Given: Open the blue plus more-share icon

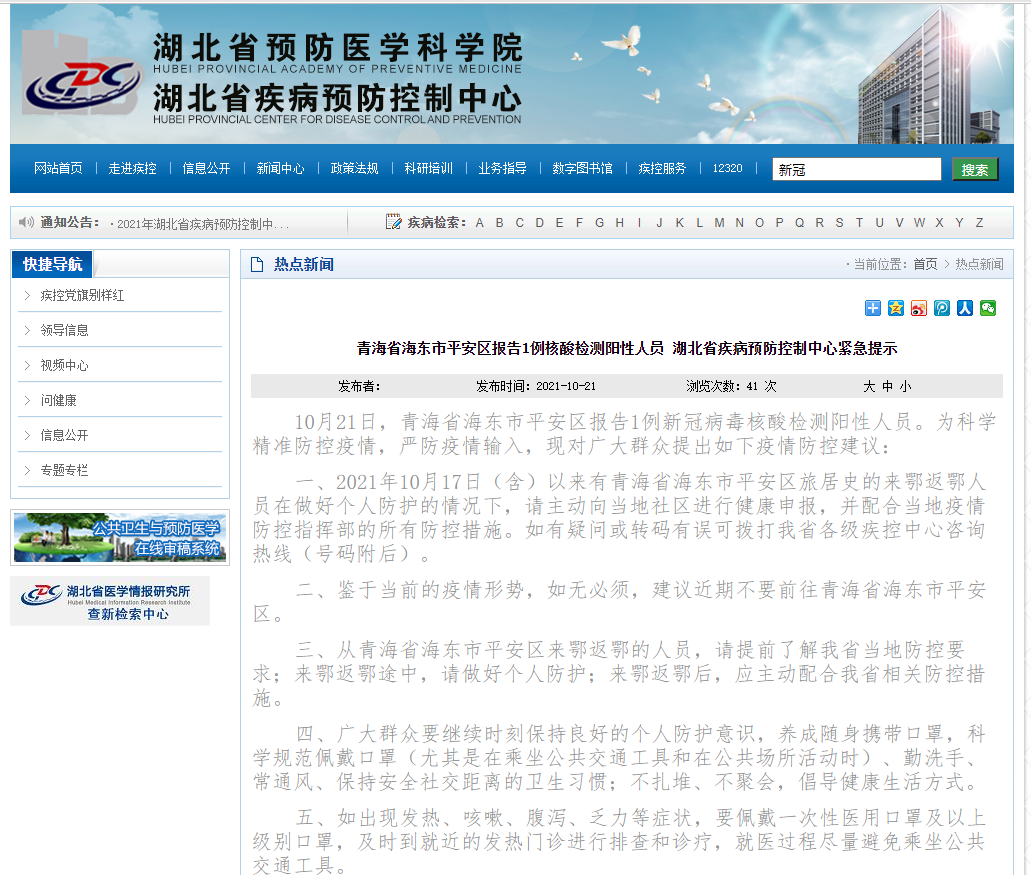Looking at the screenshot, I should 873,308.
